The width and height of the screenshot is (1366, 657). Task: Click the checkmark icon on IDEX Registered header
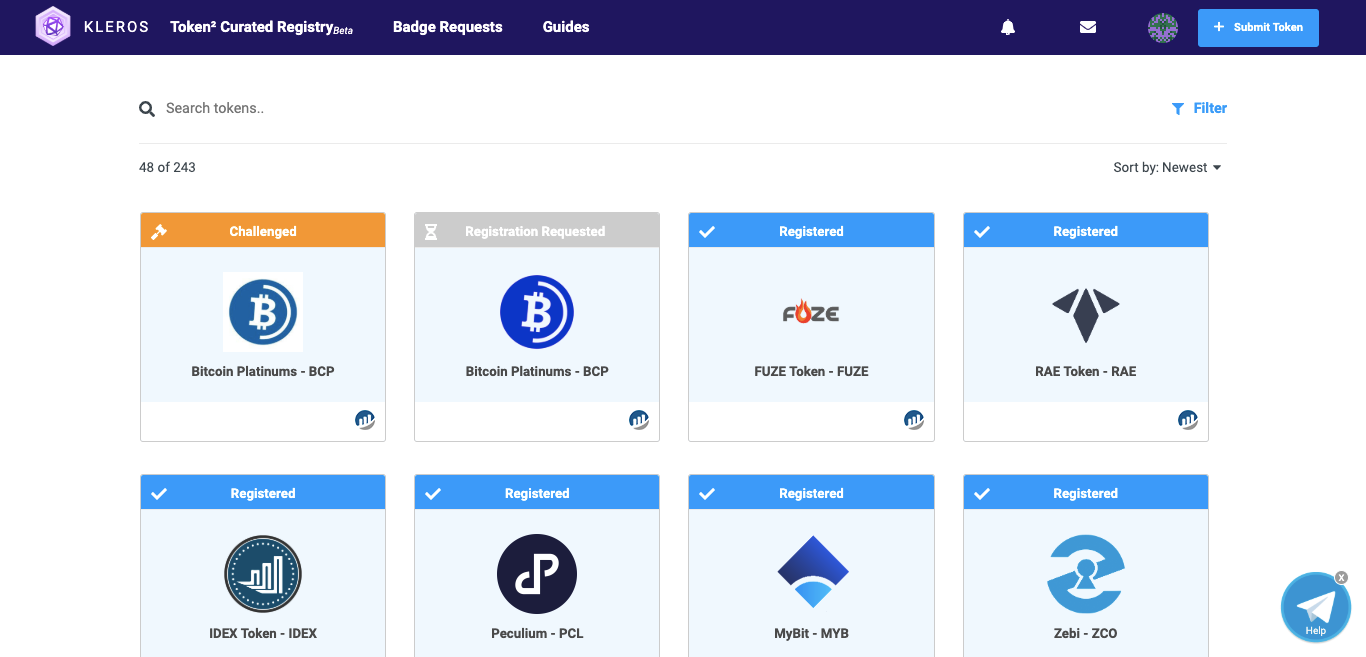click(159, 493)
